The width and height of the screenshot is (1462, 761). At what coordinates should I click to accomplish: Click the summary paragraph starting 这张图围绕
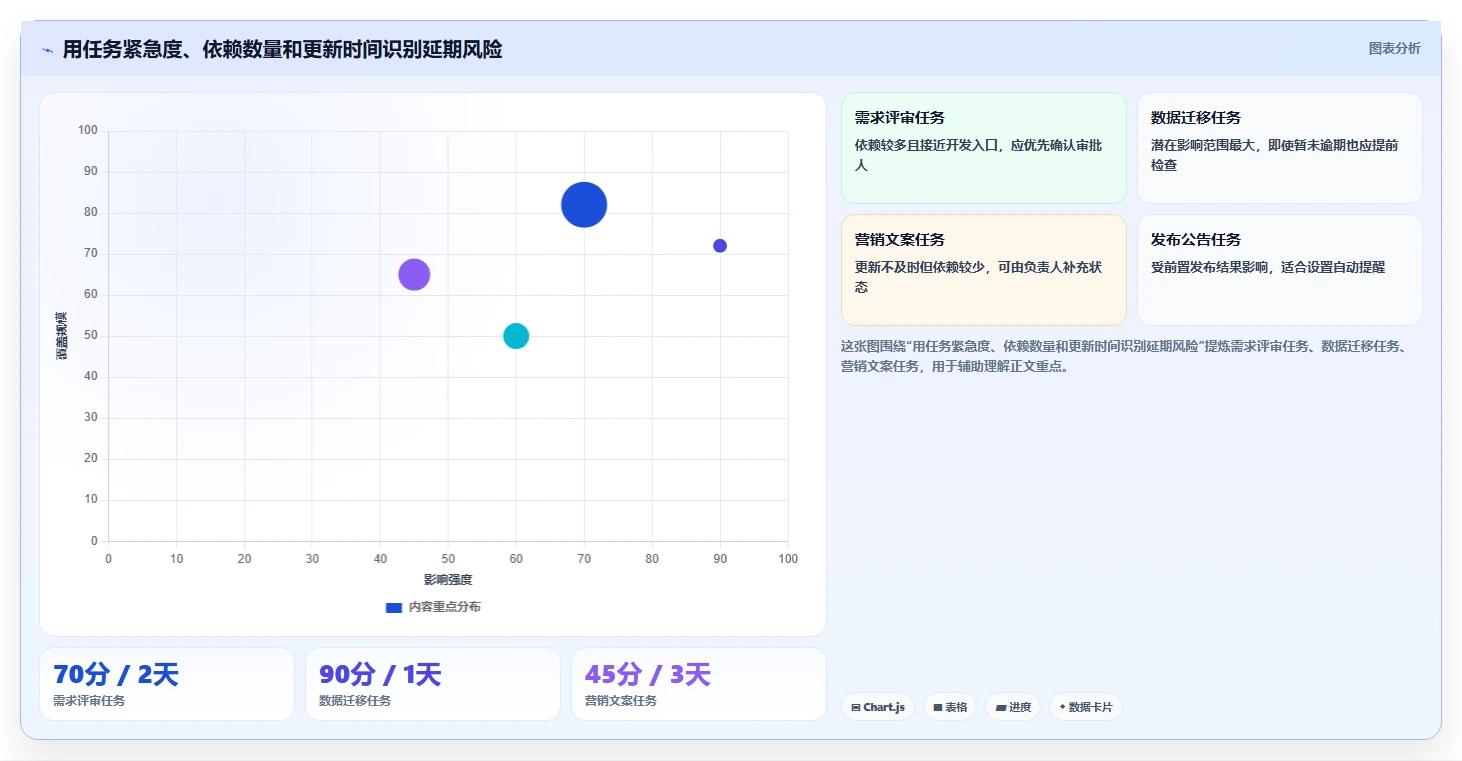tap(1124, 356)
